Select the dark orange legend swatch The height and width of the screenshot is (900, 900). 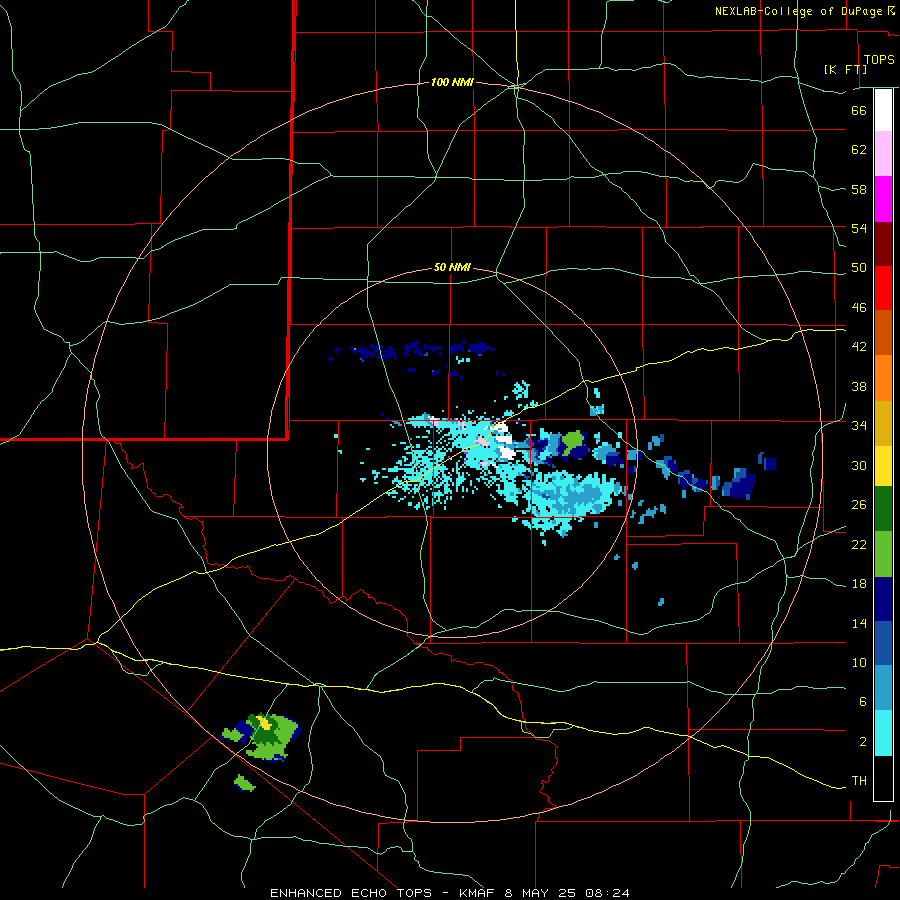(883, 332)
